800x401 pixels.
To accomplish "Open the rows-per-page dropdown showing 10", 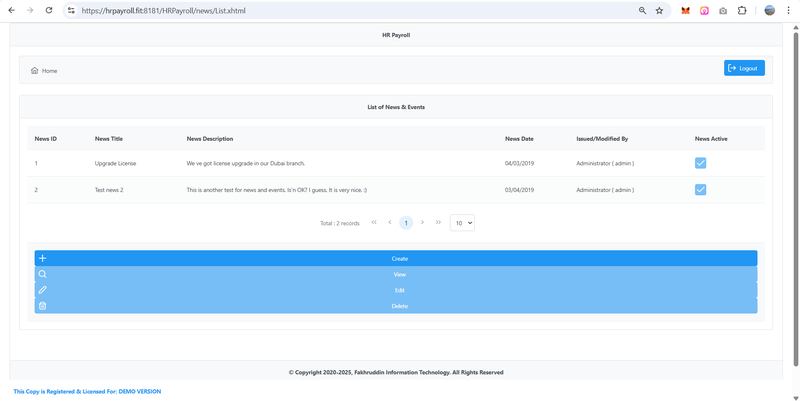I will [x=462, y=223].
